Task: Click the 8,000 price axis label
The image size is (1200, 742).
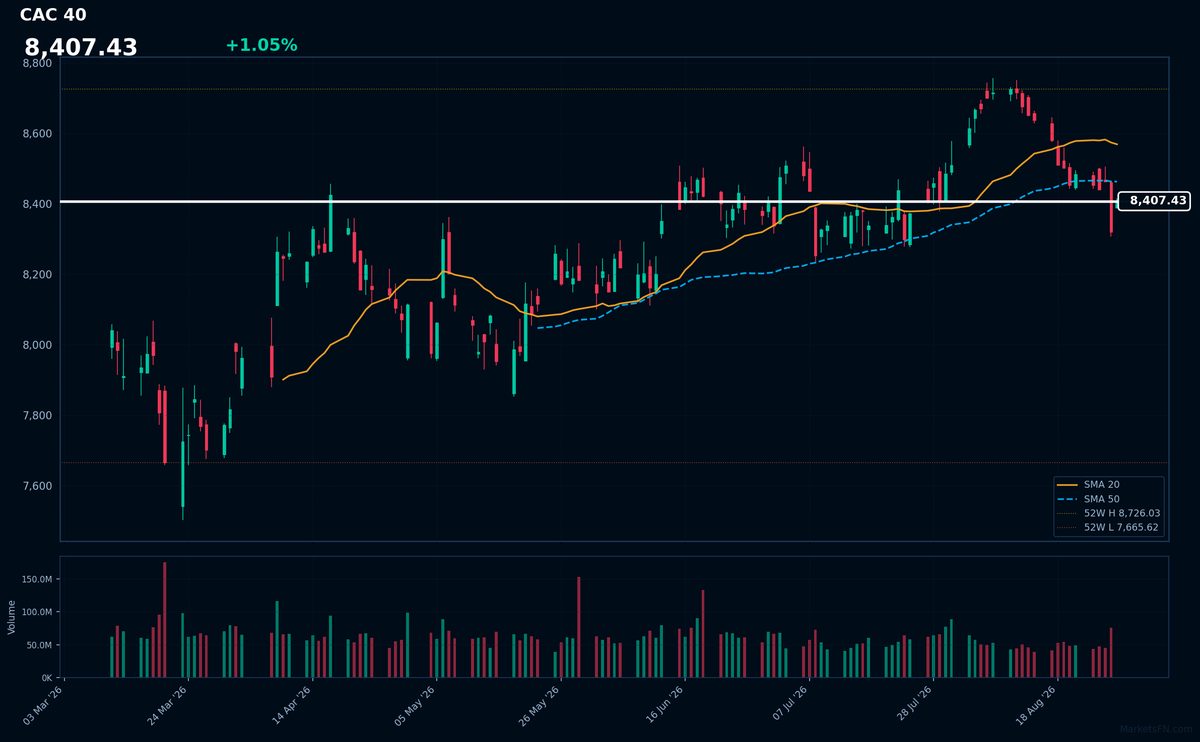Action: pyautogui.click(x=37, y=345)
